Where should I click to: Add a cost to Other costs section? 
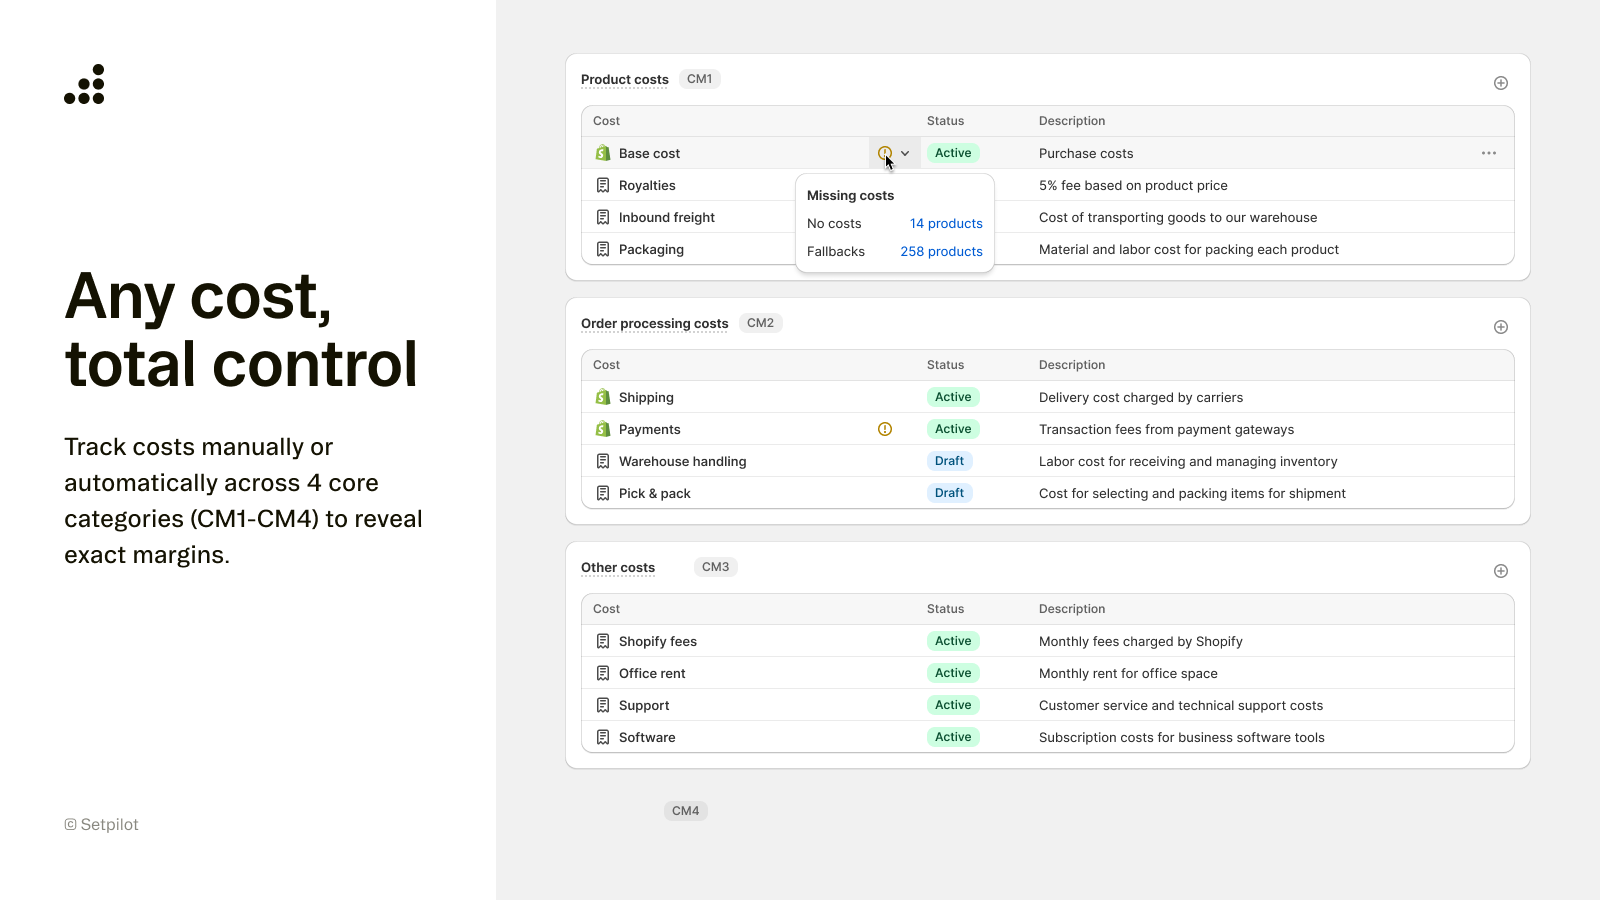[1500, 571]
